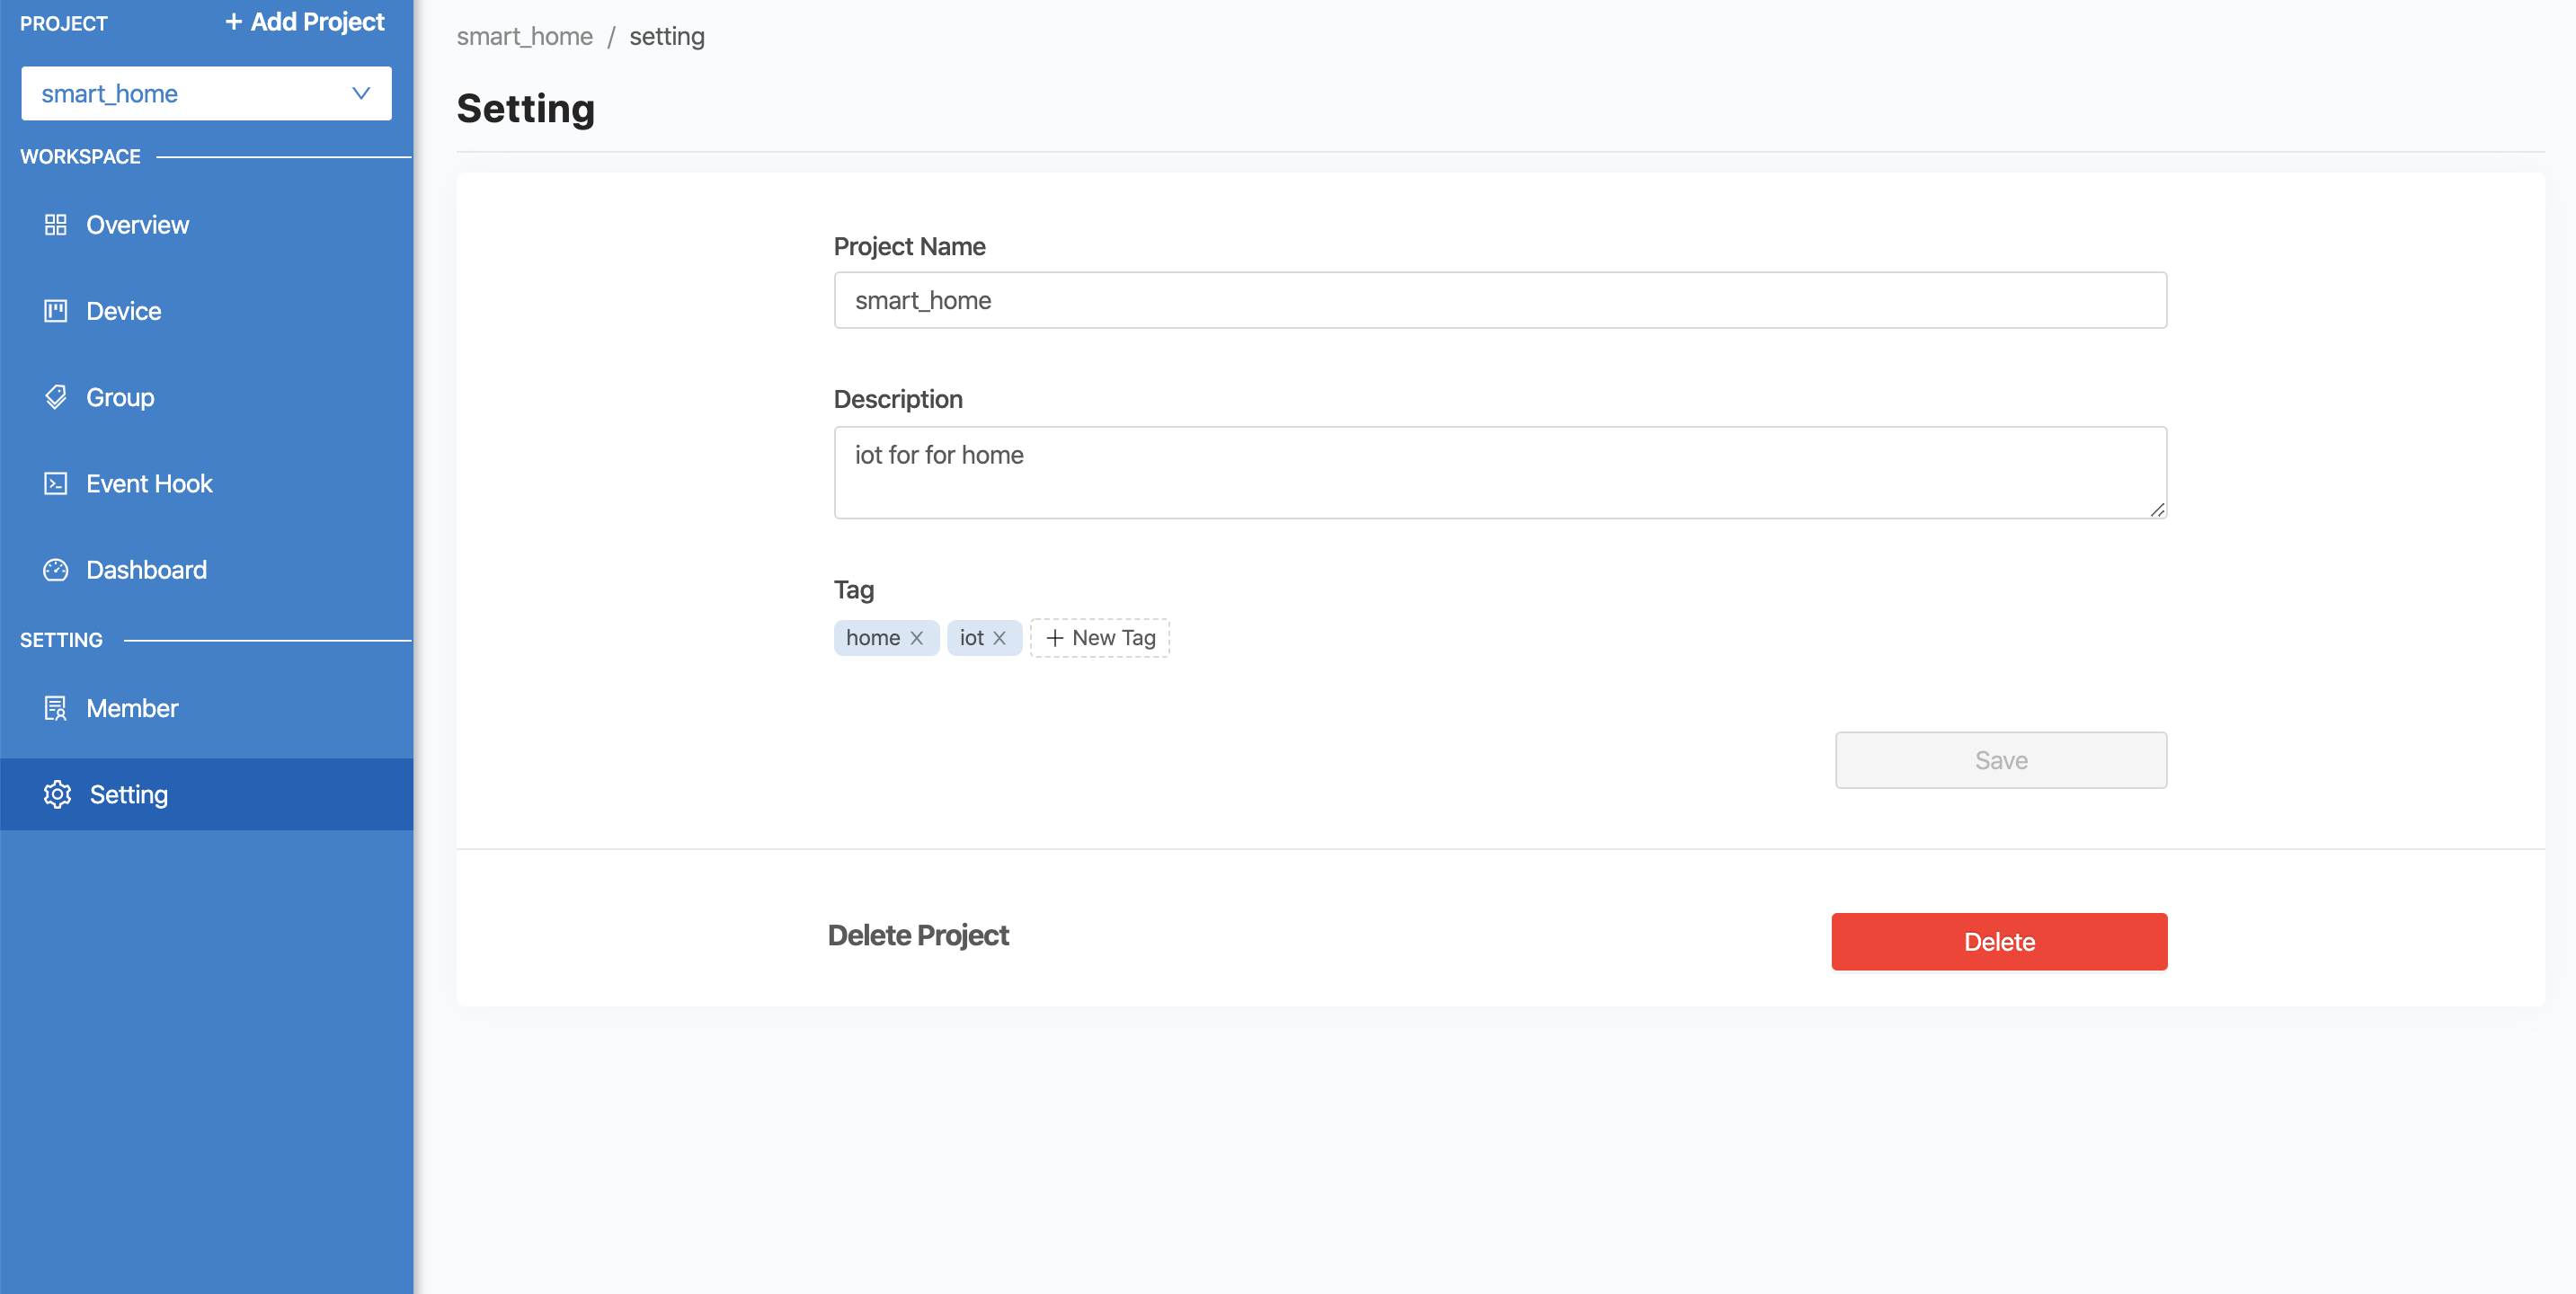Click the plus icon beside Add Project
The width and height of the screenshot is (2576, 1294).
coord(234,22)
